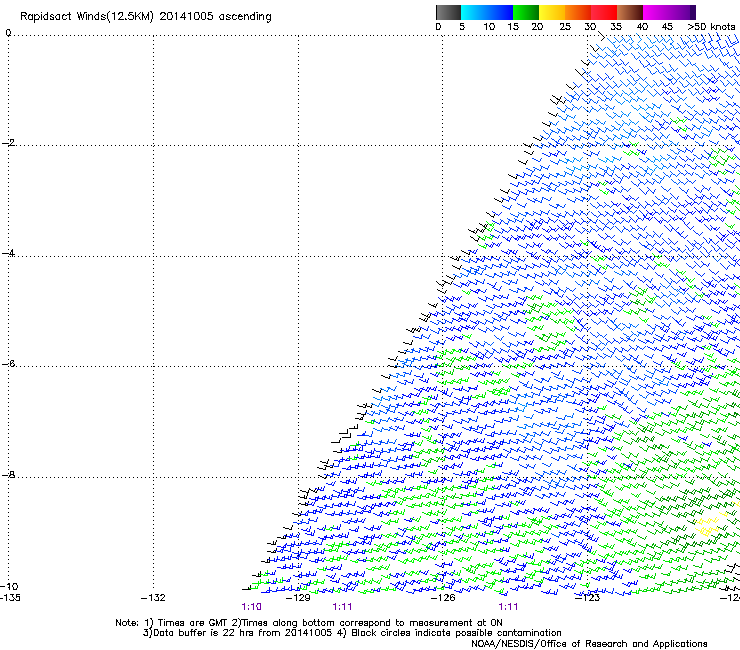Click the purple '1:11' label near -129
This screenshot has height=650, width=740.
(x=342, y=607)
